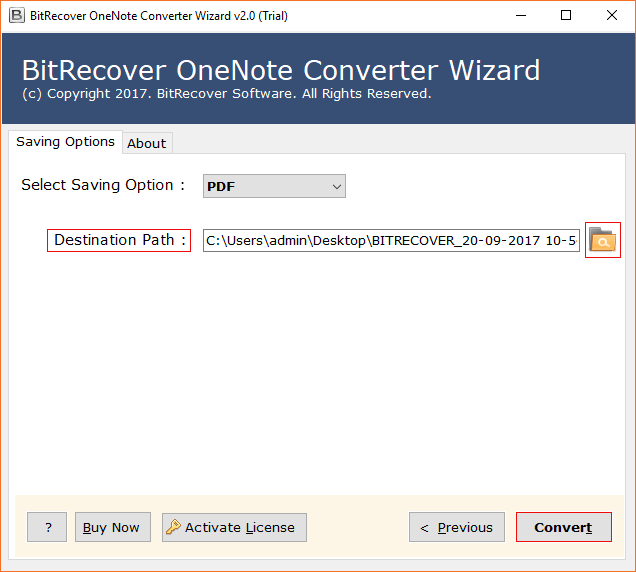Click the Destination Path label
This screenshot has height=572, width=636.
click(119, 240)
